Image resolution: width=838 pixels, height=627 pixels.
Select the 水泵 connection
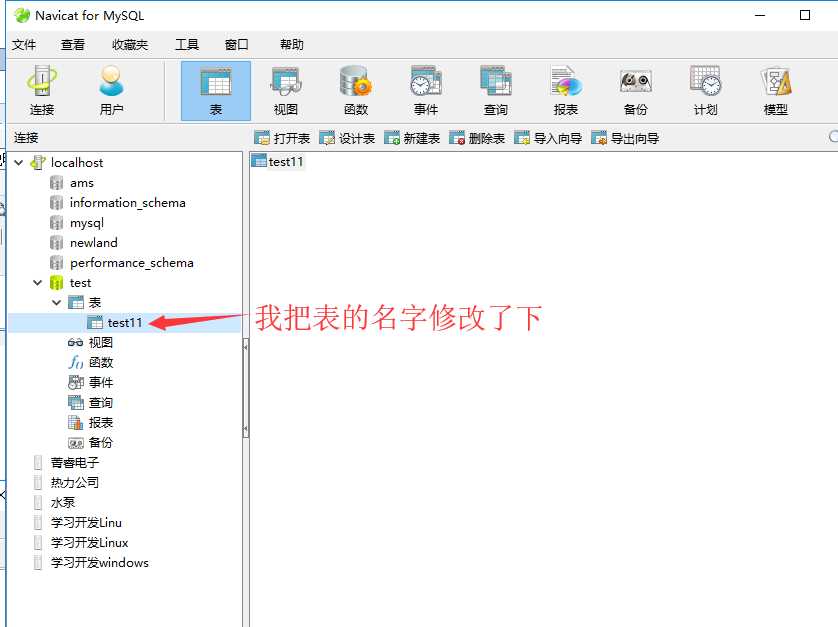(63, 502)
